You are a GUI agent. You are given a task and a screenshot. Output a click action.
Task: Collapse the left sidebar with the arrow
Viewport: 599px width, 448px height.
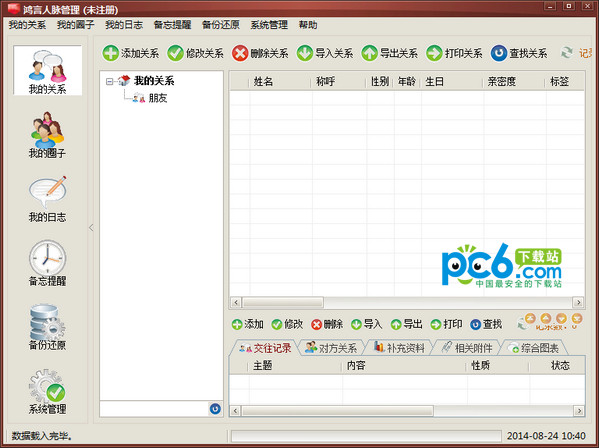point(91,228)
